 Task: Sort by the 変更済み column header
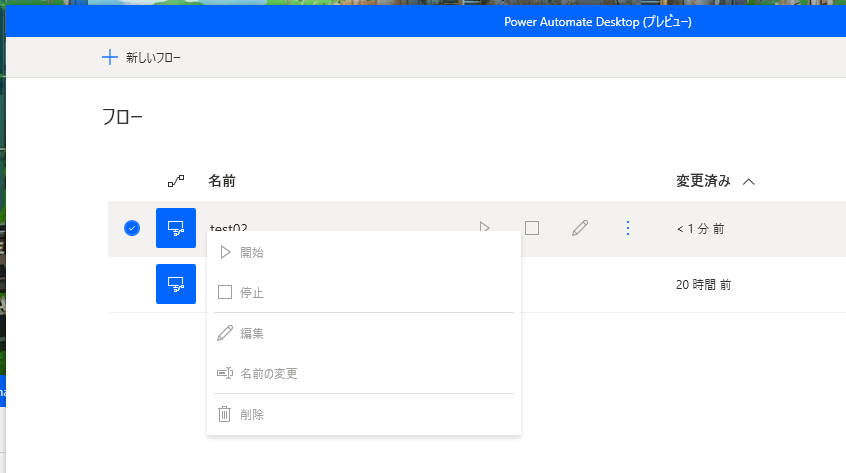click(x=703, y=181)
